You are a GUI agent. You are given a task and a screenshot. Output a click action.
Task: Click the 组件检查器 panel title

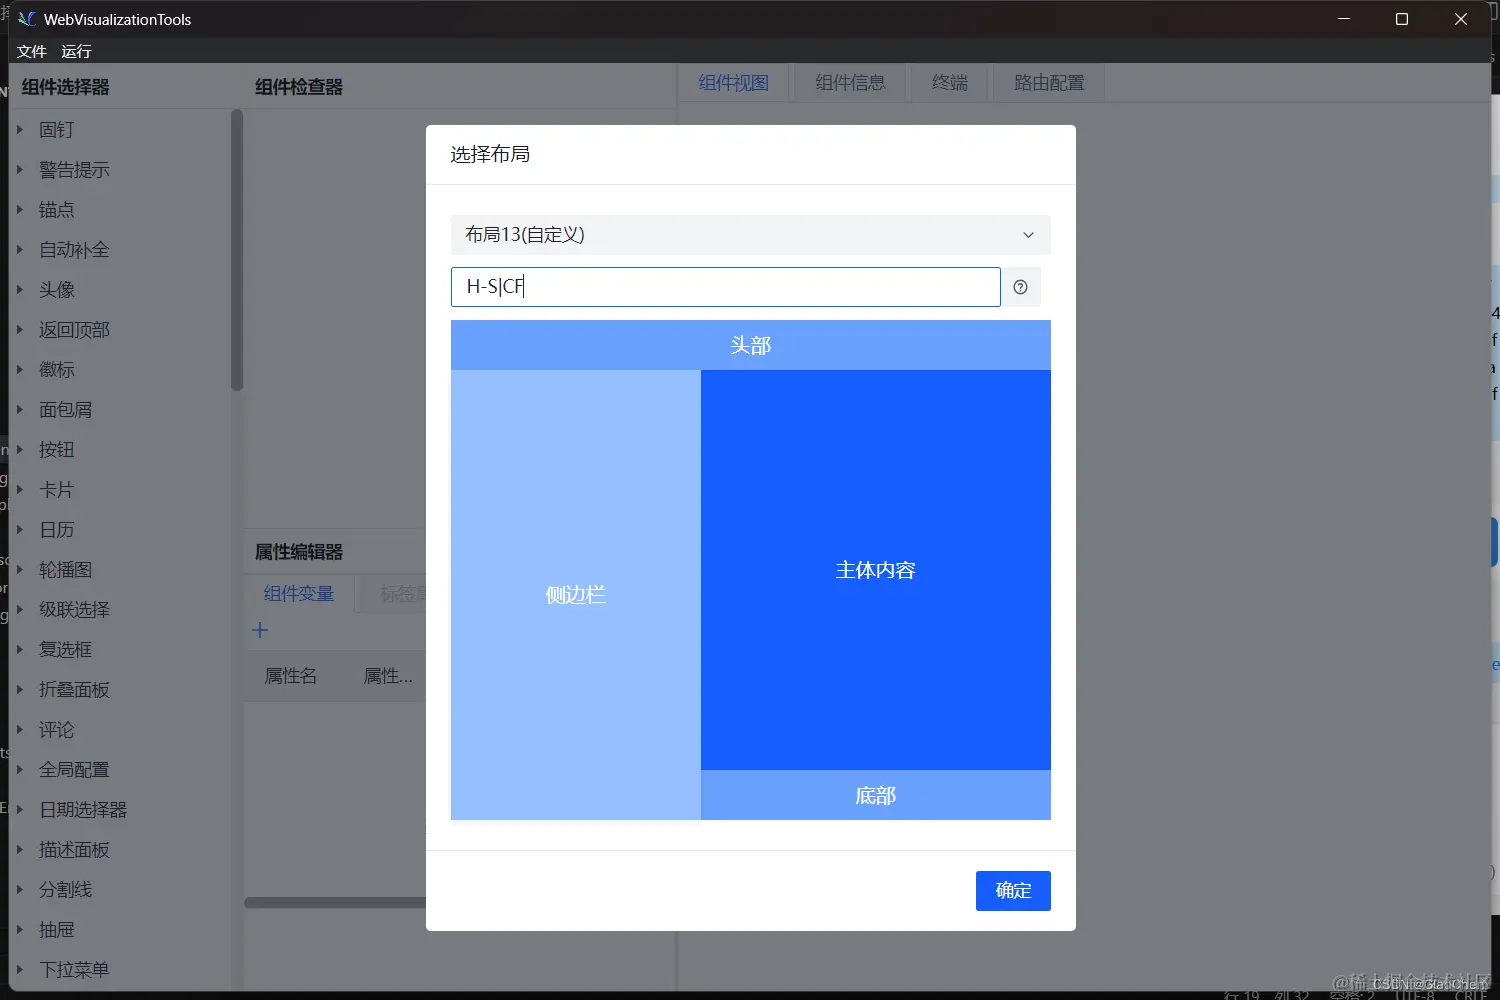[x=299, y=87]
